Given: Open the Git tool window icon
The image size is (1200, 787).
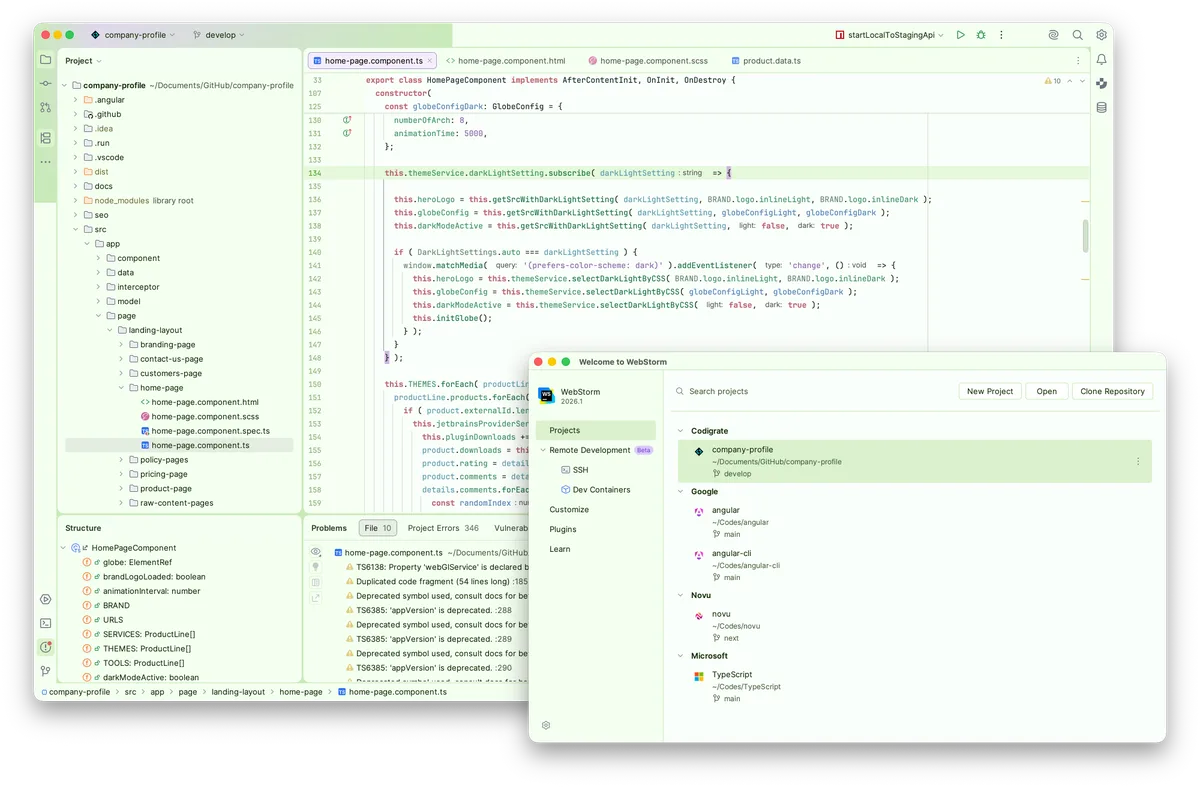Looking at the screenshot, I should [x=45, y=671].
